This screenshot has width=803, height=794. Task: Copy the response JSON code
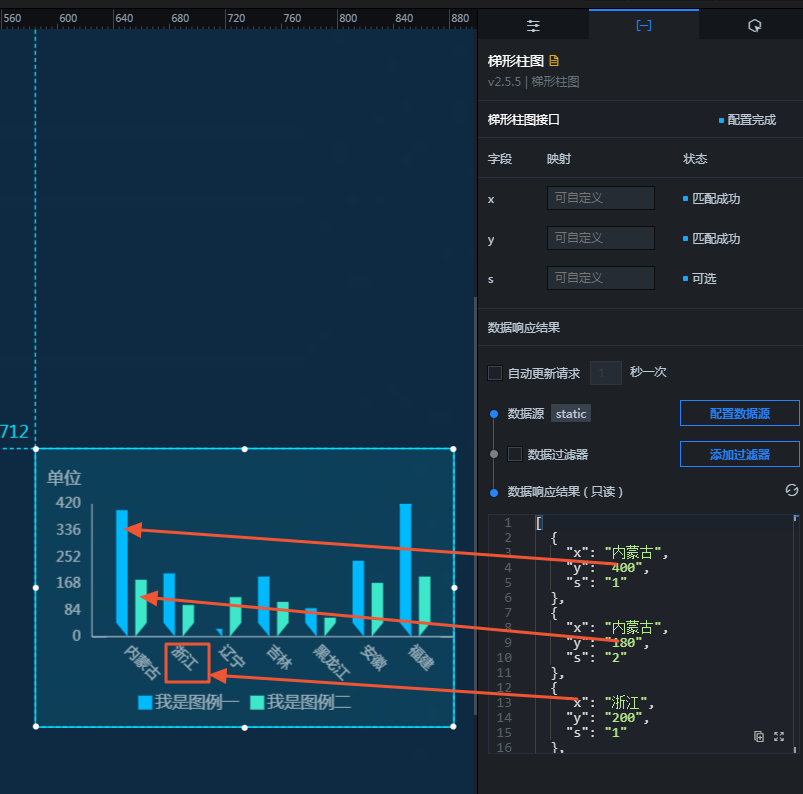coord(759,737)
